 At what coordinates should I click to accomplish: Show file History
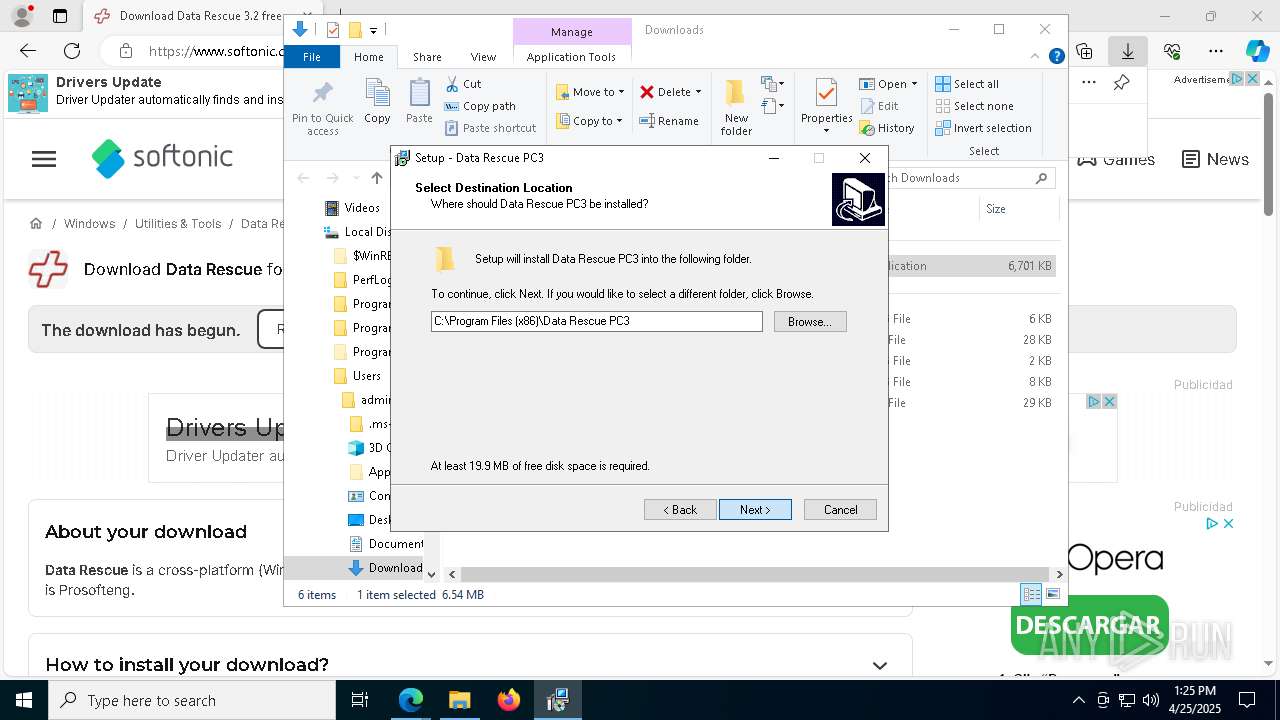click(887, 128)
